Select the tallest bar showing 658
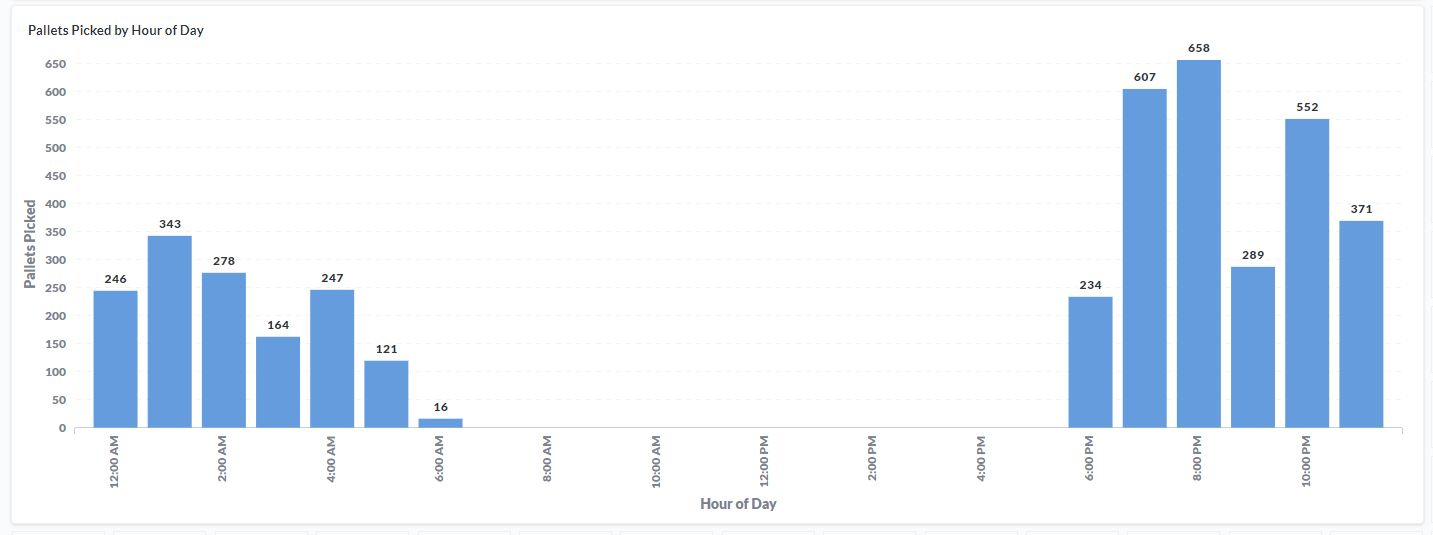1433x535 pixels. pyautogui.click(x=1198, y=244)
